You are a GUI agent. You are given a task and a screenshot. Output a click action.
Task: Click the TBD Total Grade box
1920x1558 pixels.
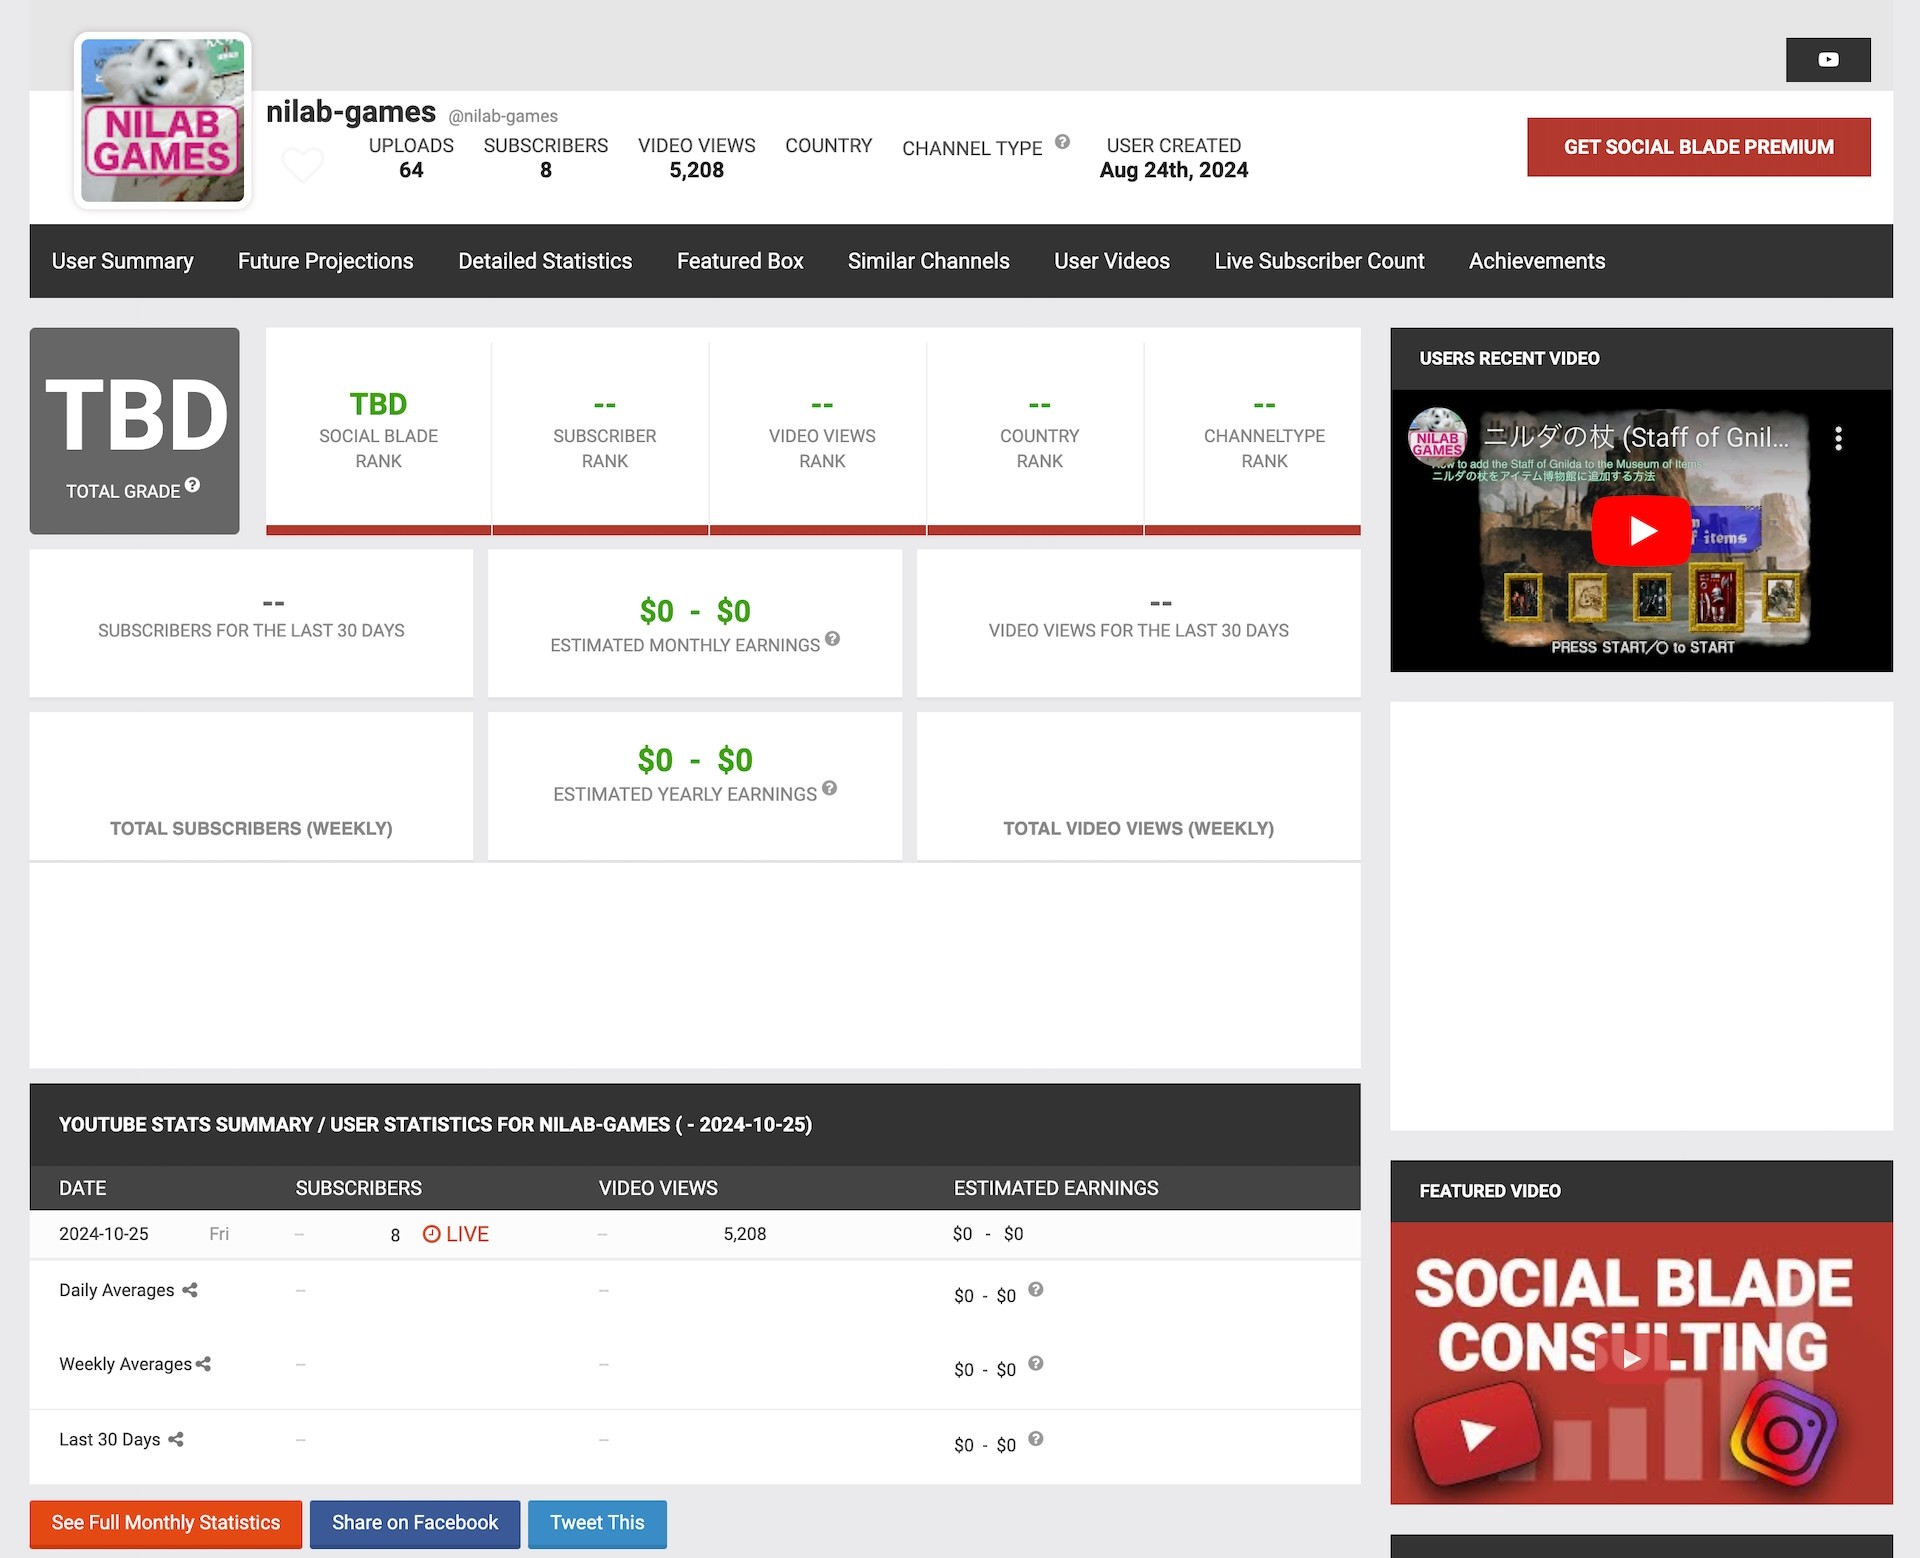click(x=135, y=431)
